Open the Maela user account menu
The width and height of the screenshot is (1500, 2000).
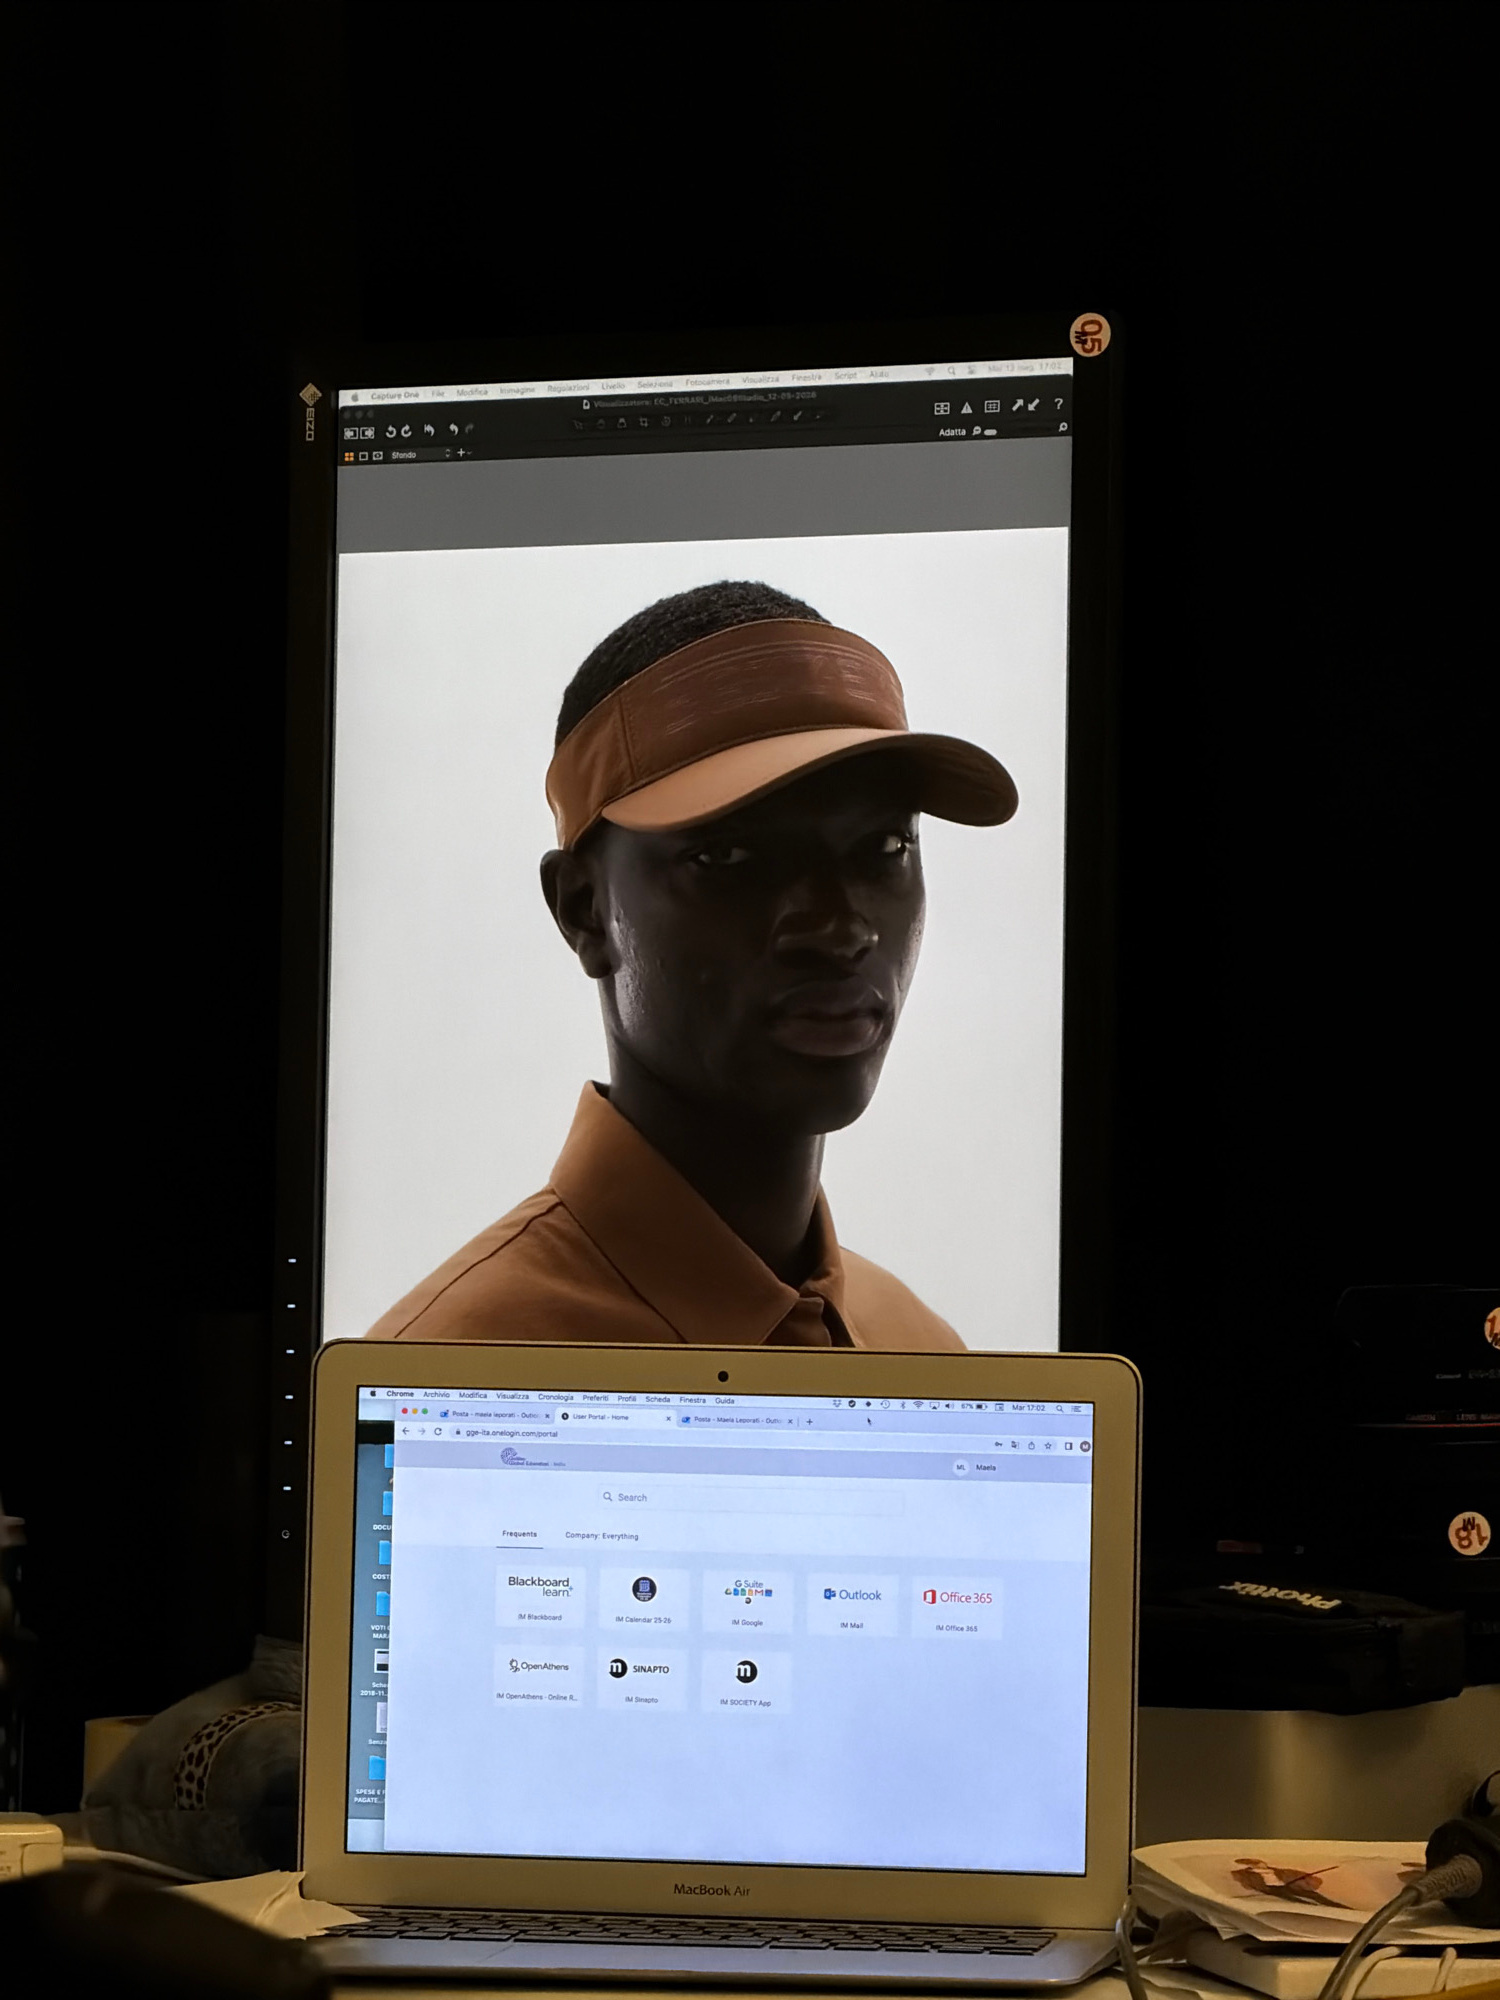tap(975, 1467)
